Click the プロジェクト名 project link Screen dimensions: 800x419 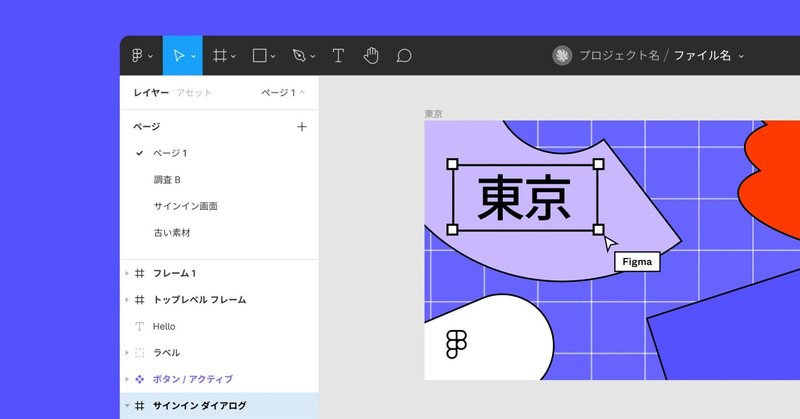[619, 56]
